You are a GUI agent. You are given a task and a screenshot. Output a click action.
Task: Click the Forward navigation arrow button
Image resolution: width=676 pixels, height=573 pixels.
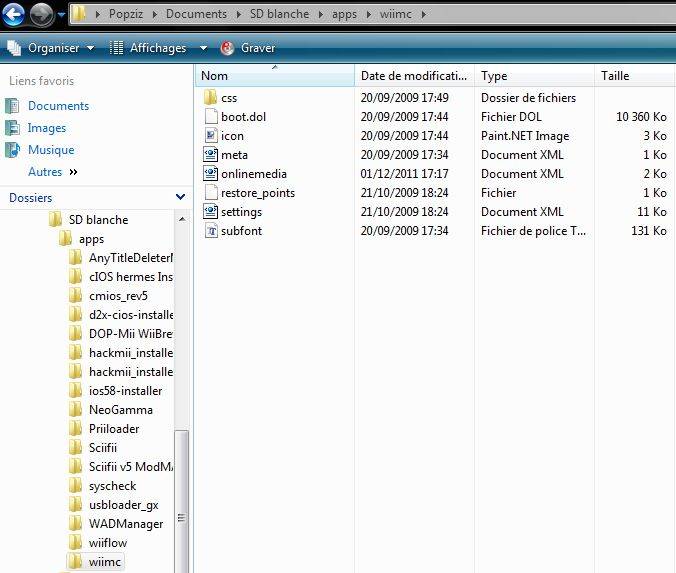tap(41, 14)
